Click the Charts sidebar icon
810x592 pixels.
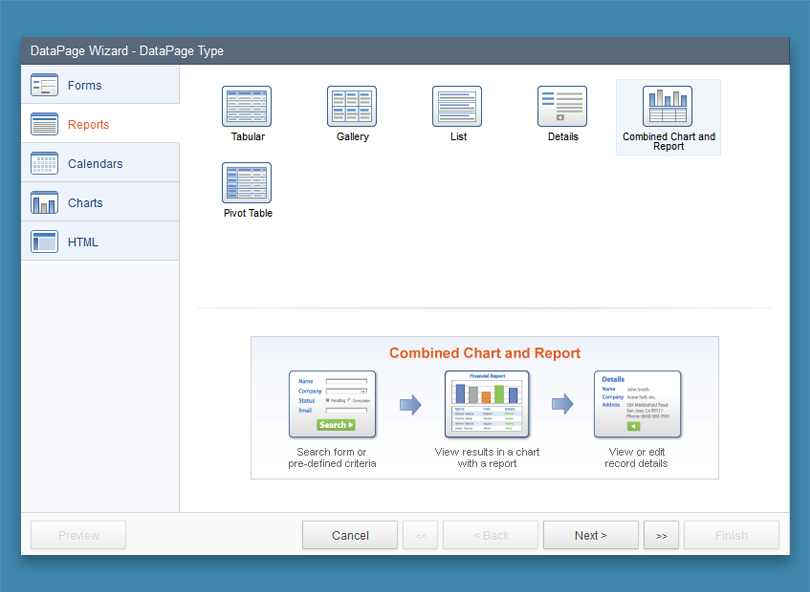tap(45, 202)
